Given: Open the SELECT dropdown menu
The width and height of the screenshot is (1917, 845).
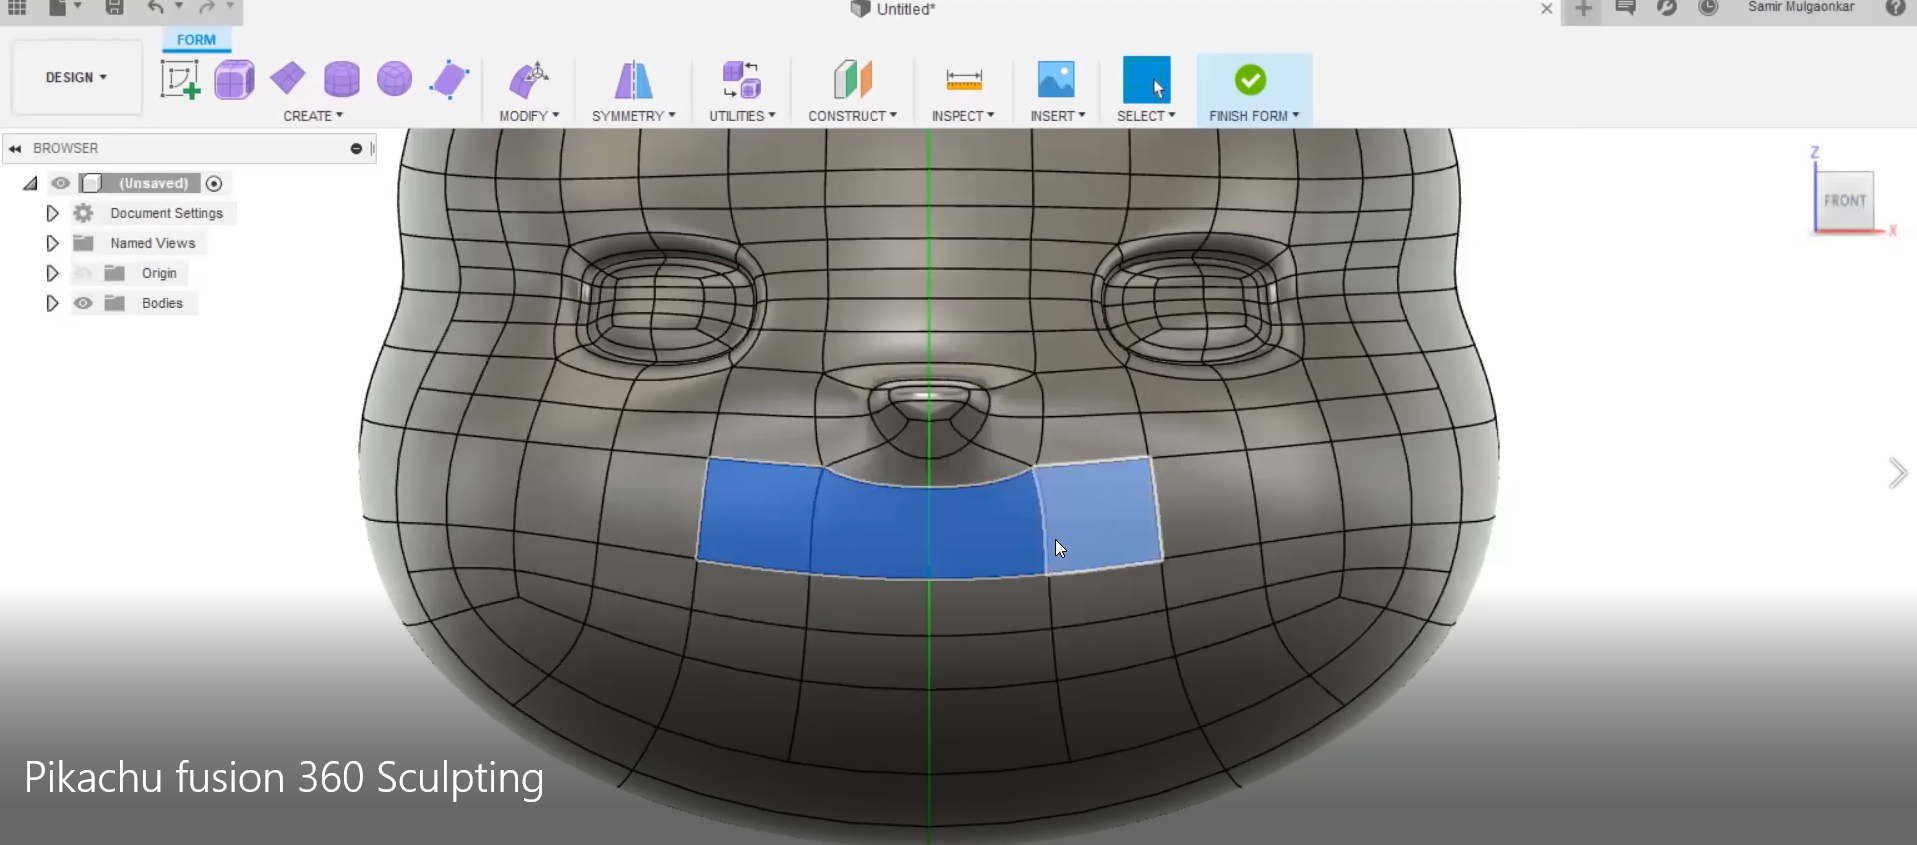Looking at the screenshot, I should point(1146,116).
